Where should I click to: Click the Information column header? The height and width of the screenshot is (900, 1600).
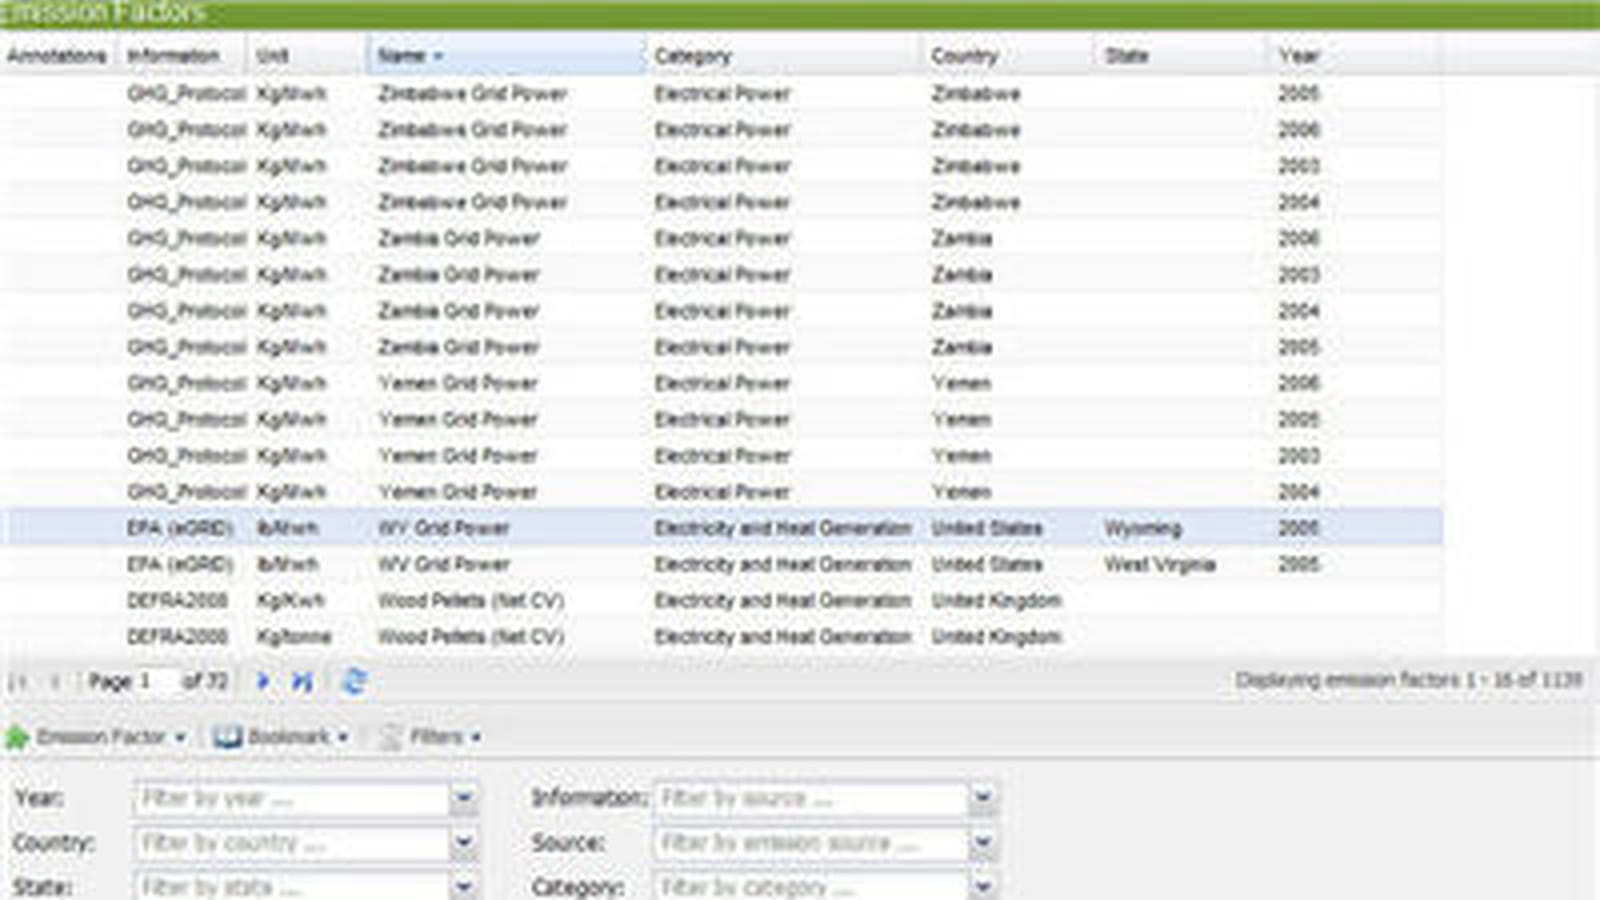click(182, 56)
